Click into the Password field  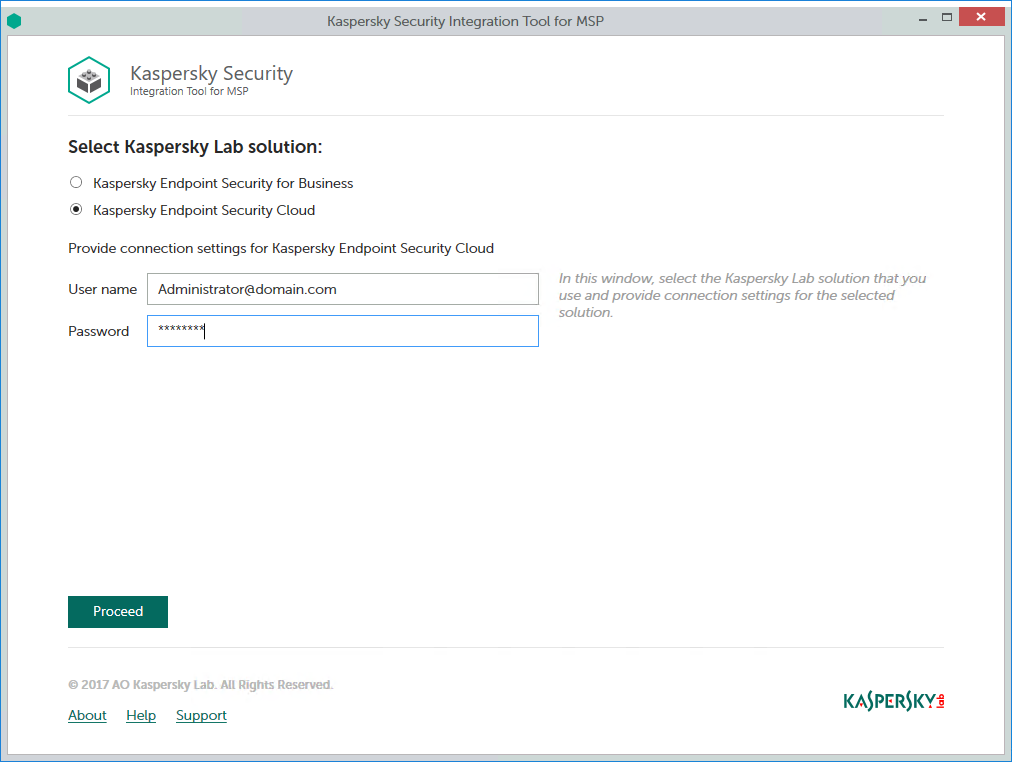click(342, 331)
